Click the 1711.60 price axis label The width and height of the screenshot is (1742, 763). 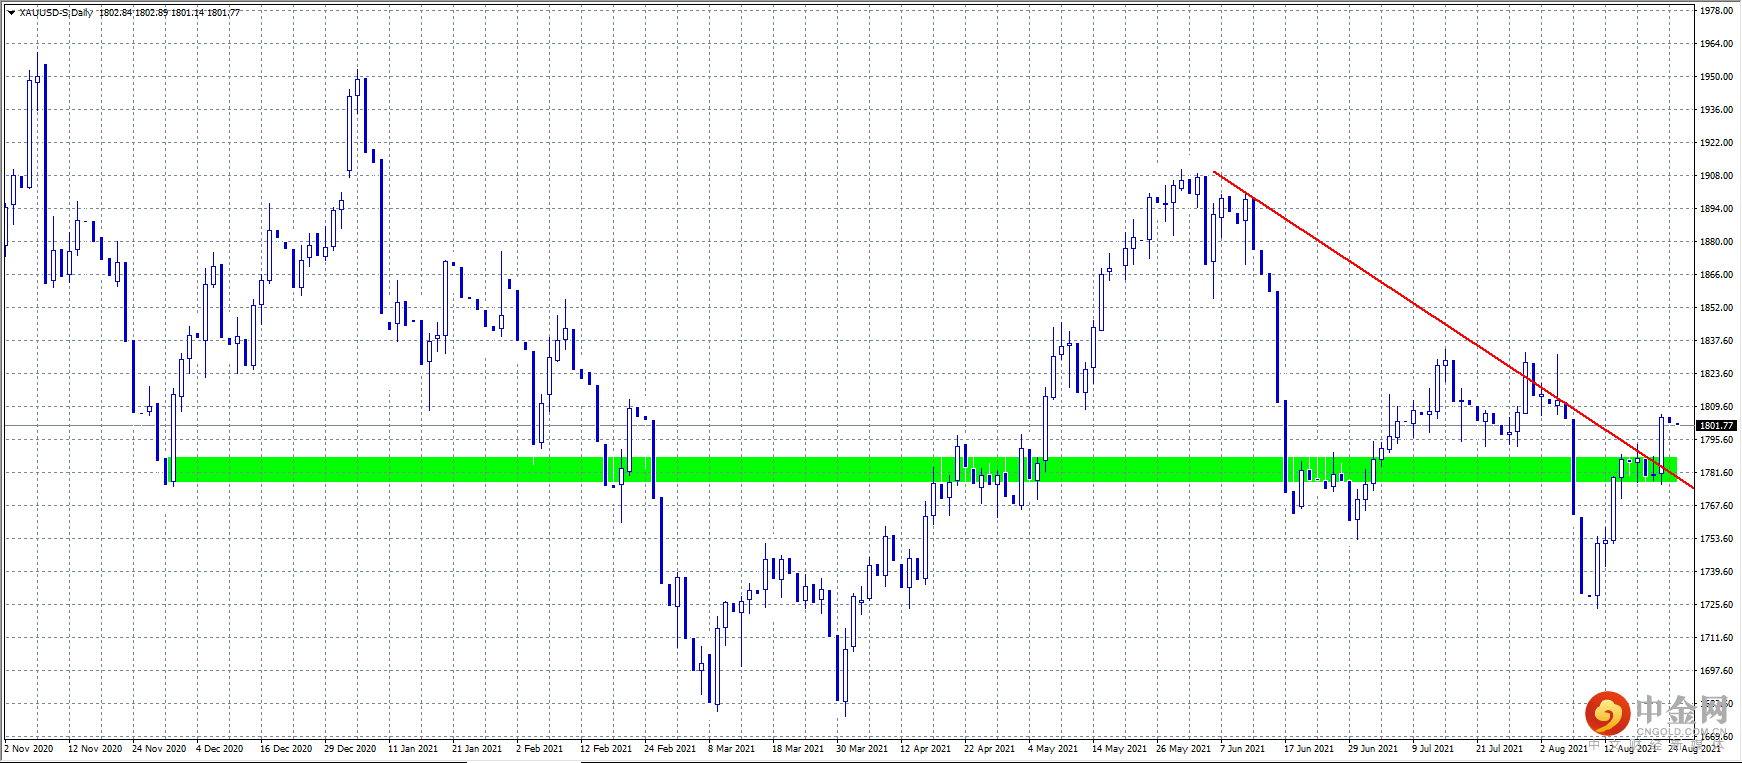tap(1716, 638)
